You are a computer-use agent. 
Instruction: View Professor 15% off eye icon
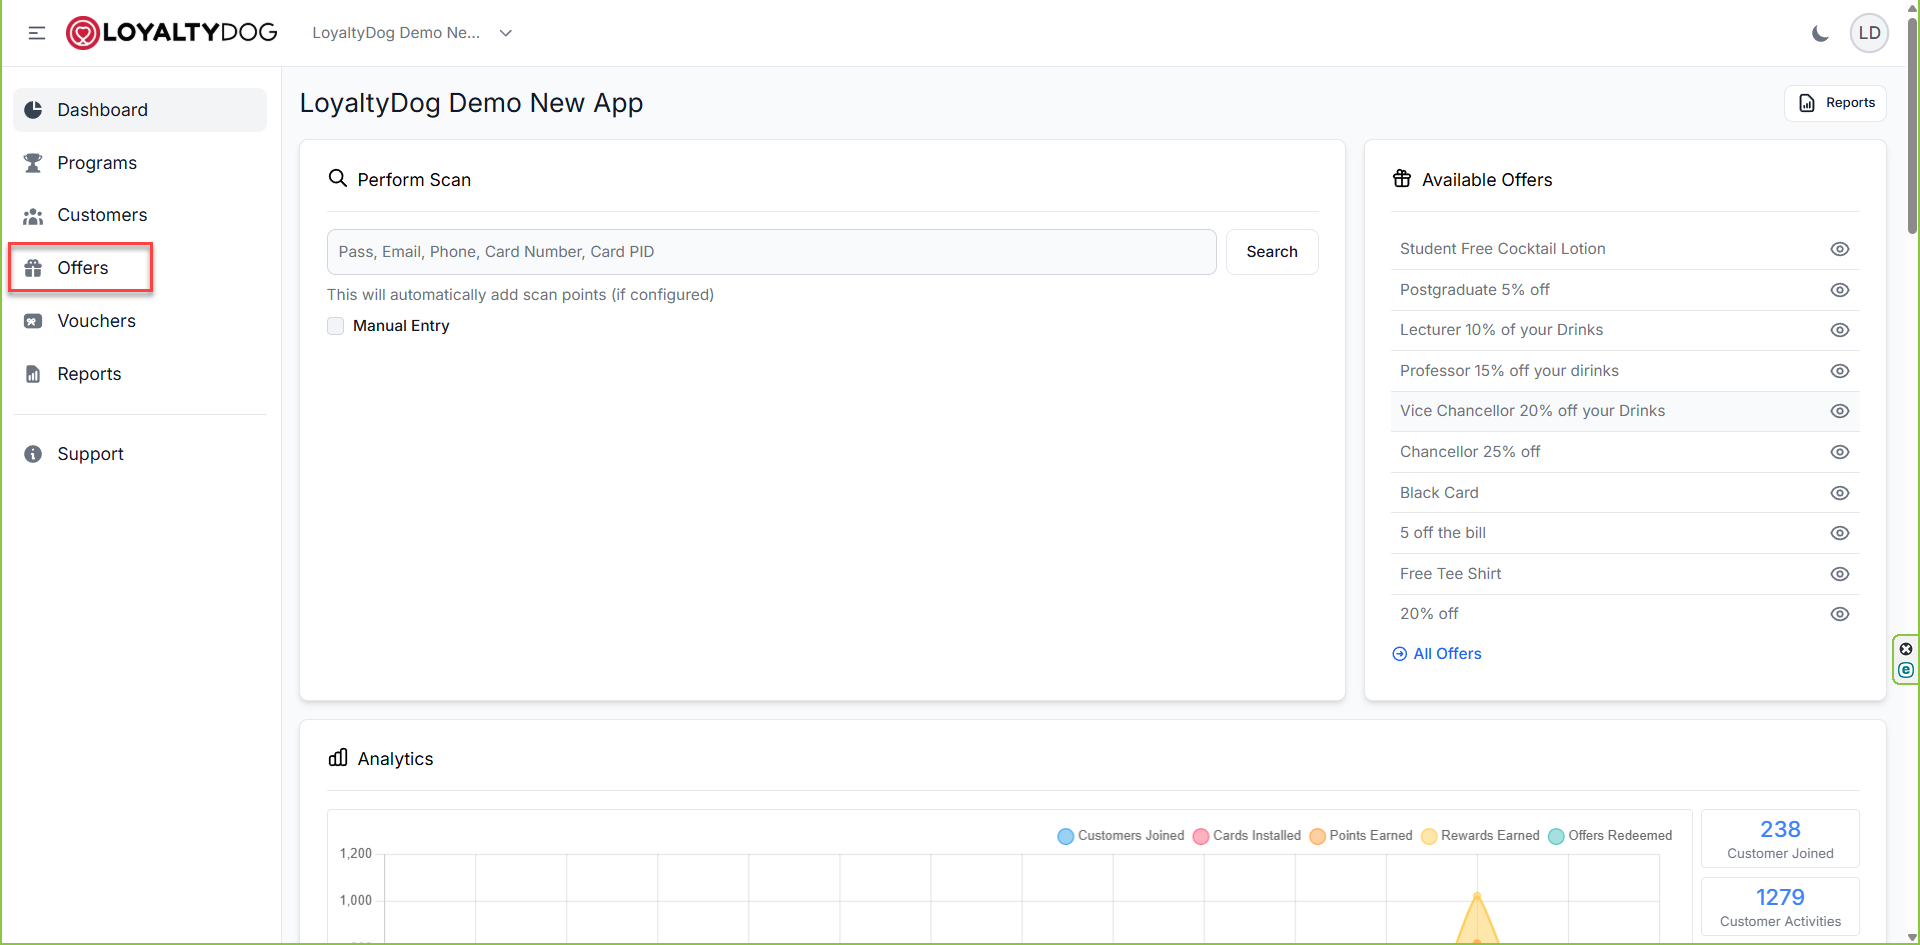1840,371
